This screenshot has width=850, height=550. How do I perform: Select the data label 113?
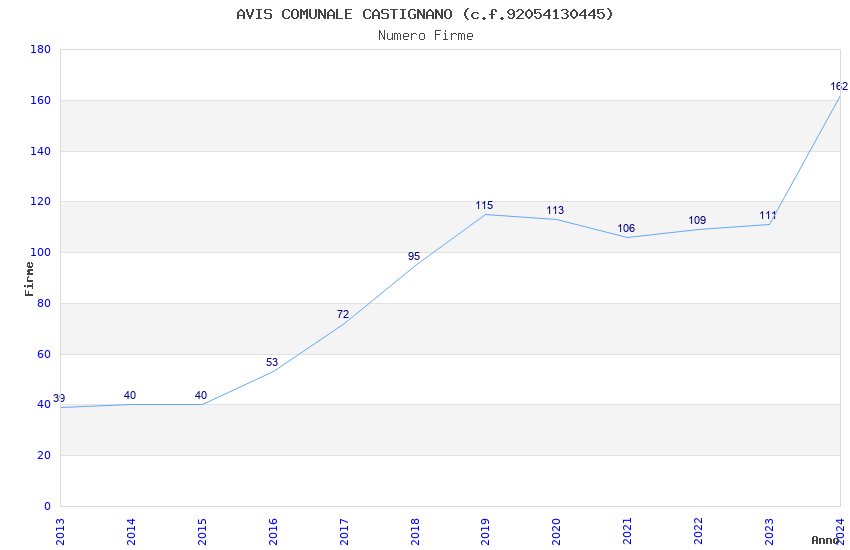coord(555,210)
